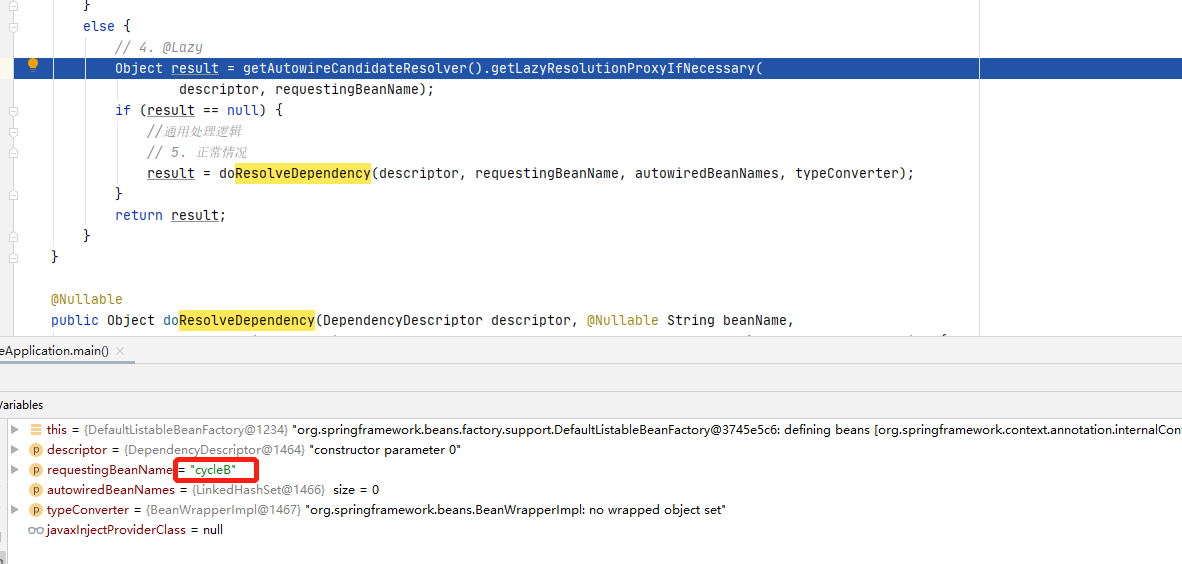Select the "cycleB" string value
This screenshot has width=1182, height=564.
click(x=214, y=470)
